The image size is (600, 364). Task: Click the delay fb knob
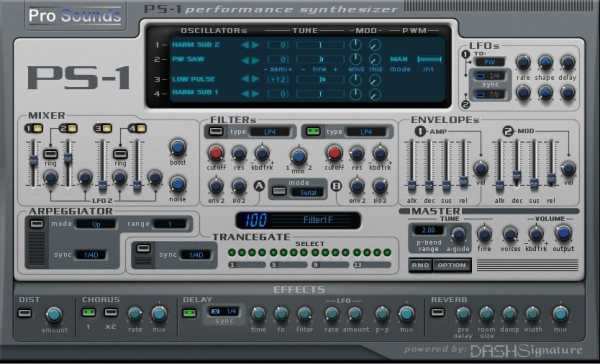click(x=281, y=314)
